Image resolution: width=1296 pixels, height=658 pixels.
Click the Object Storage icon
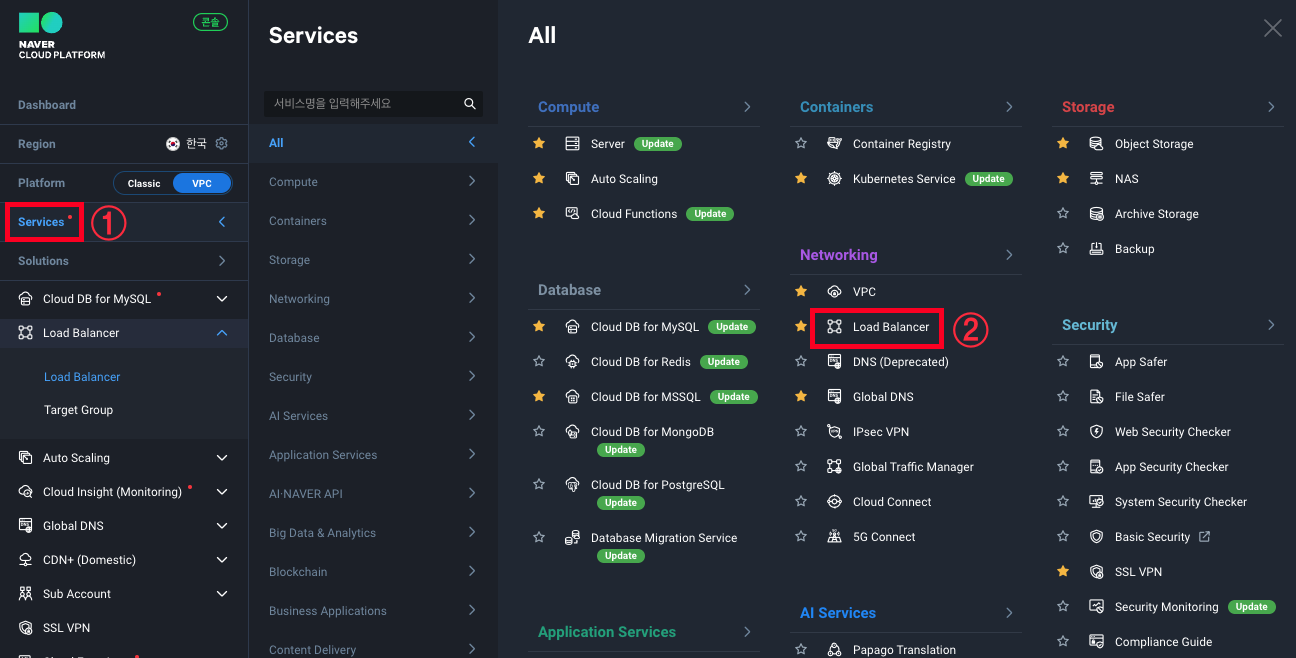point(1097,143)
